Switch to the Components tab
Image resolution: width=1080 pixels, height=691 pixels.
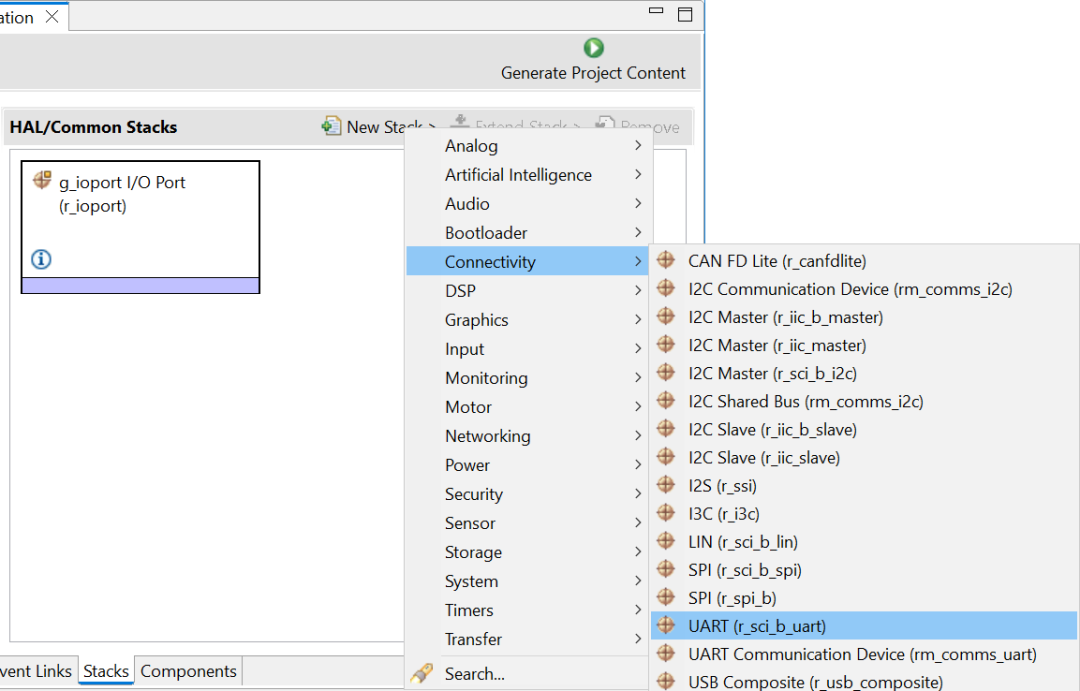coord(188,671)
